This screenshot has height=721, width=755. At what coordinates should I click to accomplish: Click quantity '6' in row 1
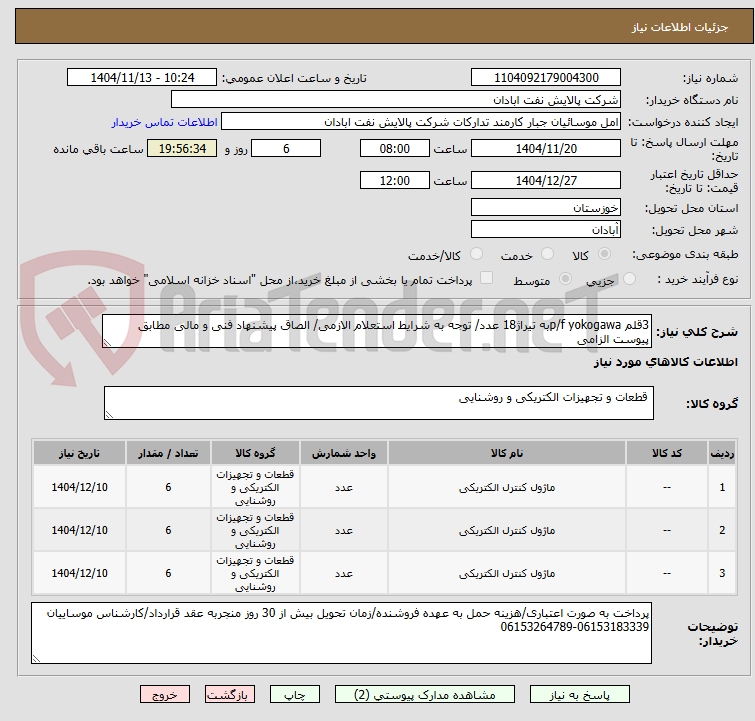point(168,487)
